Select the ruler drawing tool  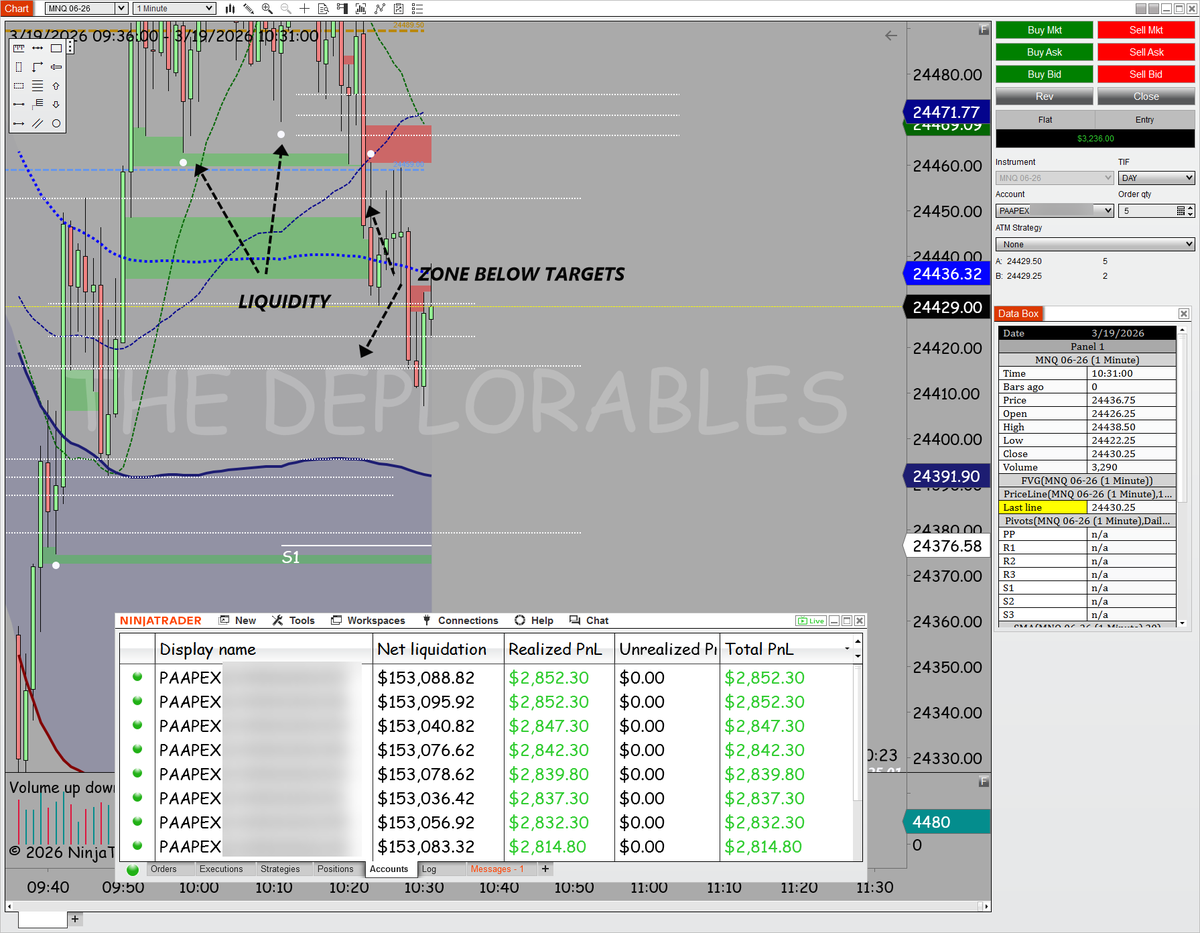pyautogui.click(x=18, y=48)
